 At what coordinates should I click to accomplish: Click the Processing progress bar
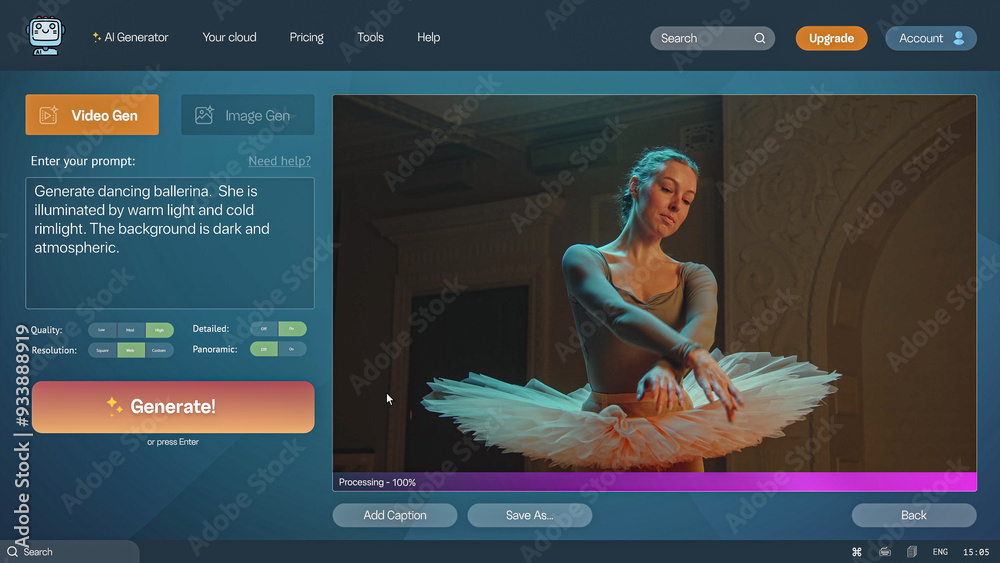654,482
